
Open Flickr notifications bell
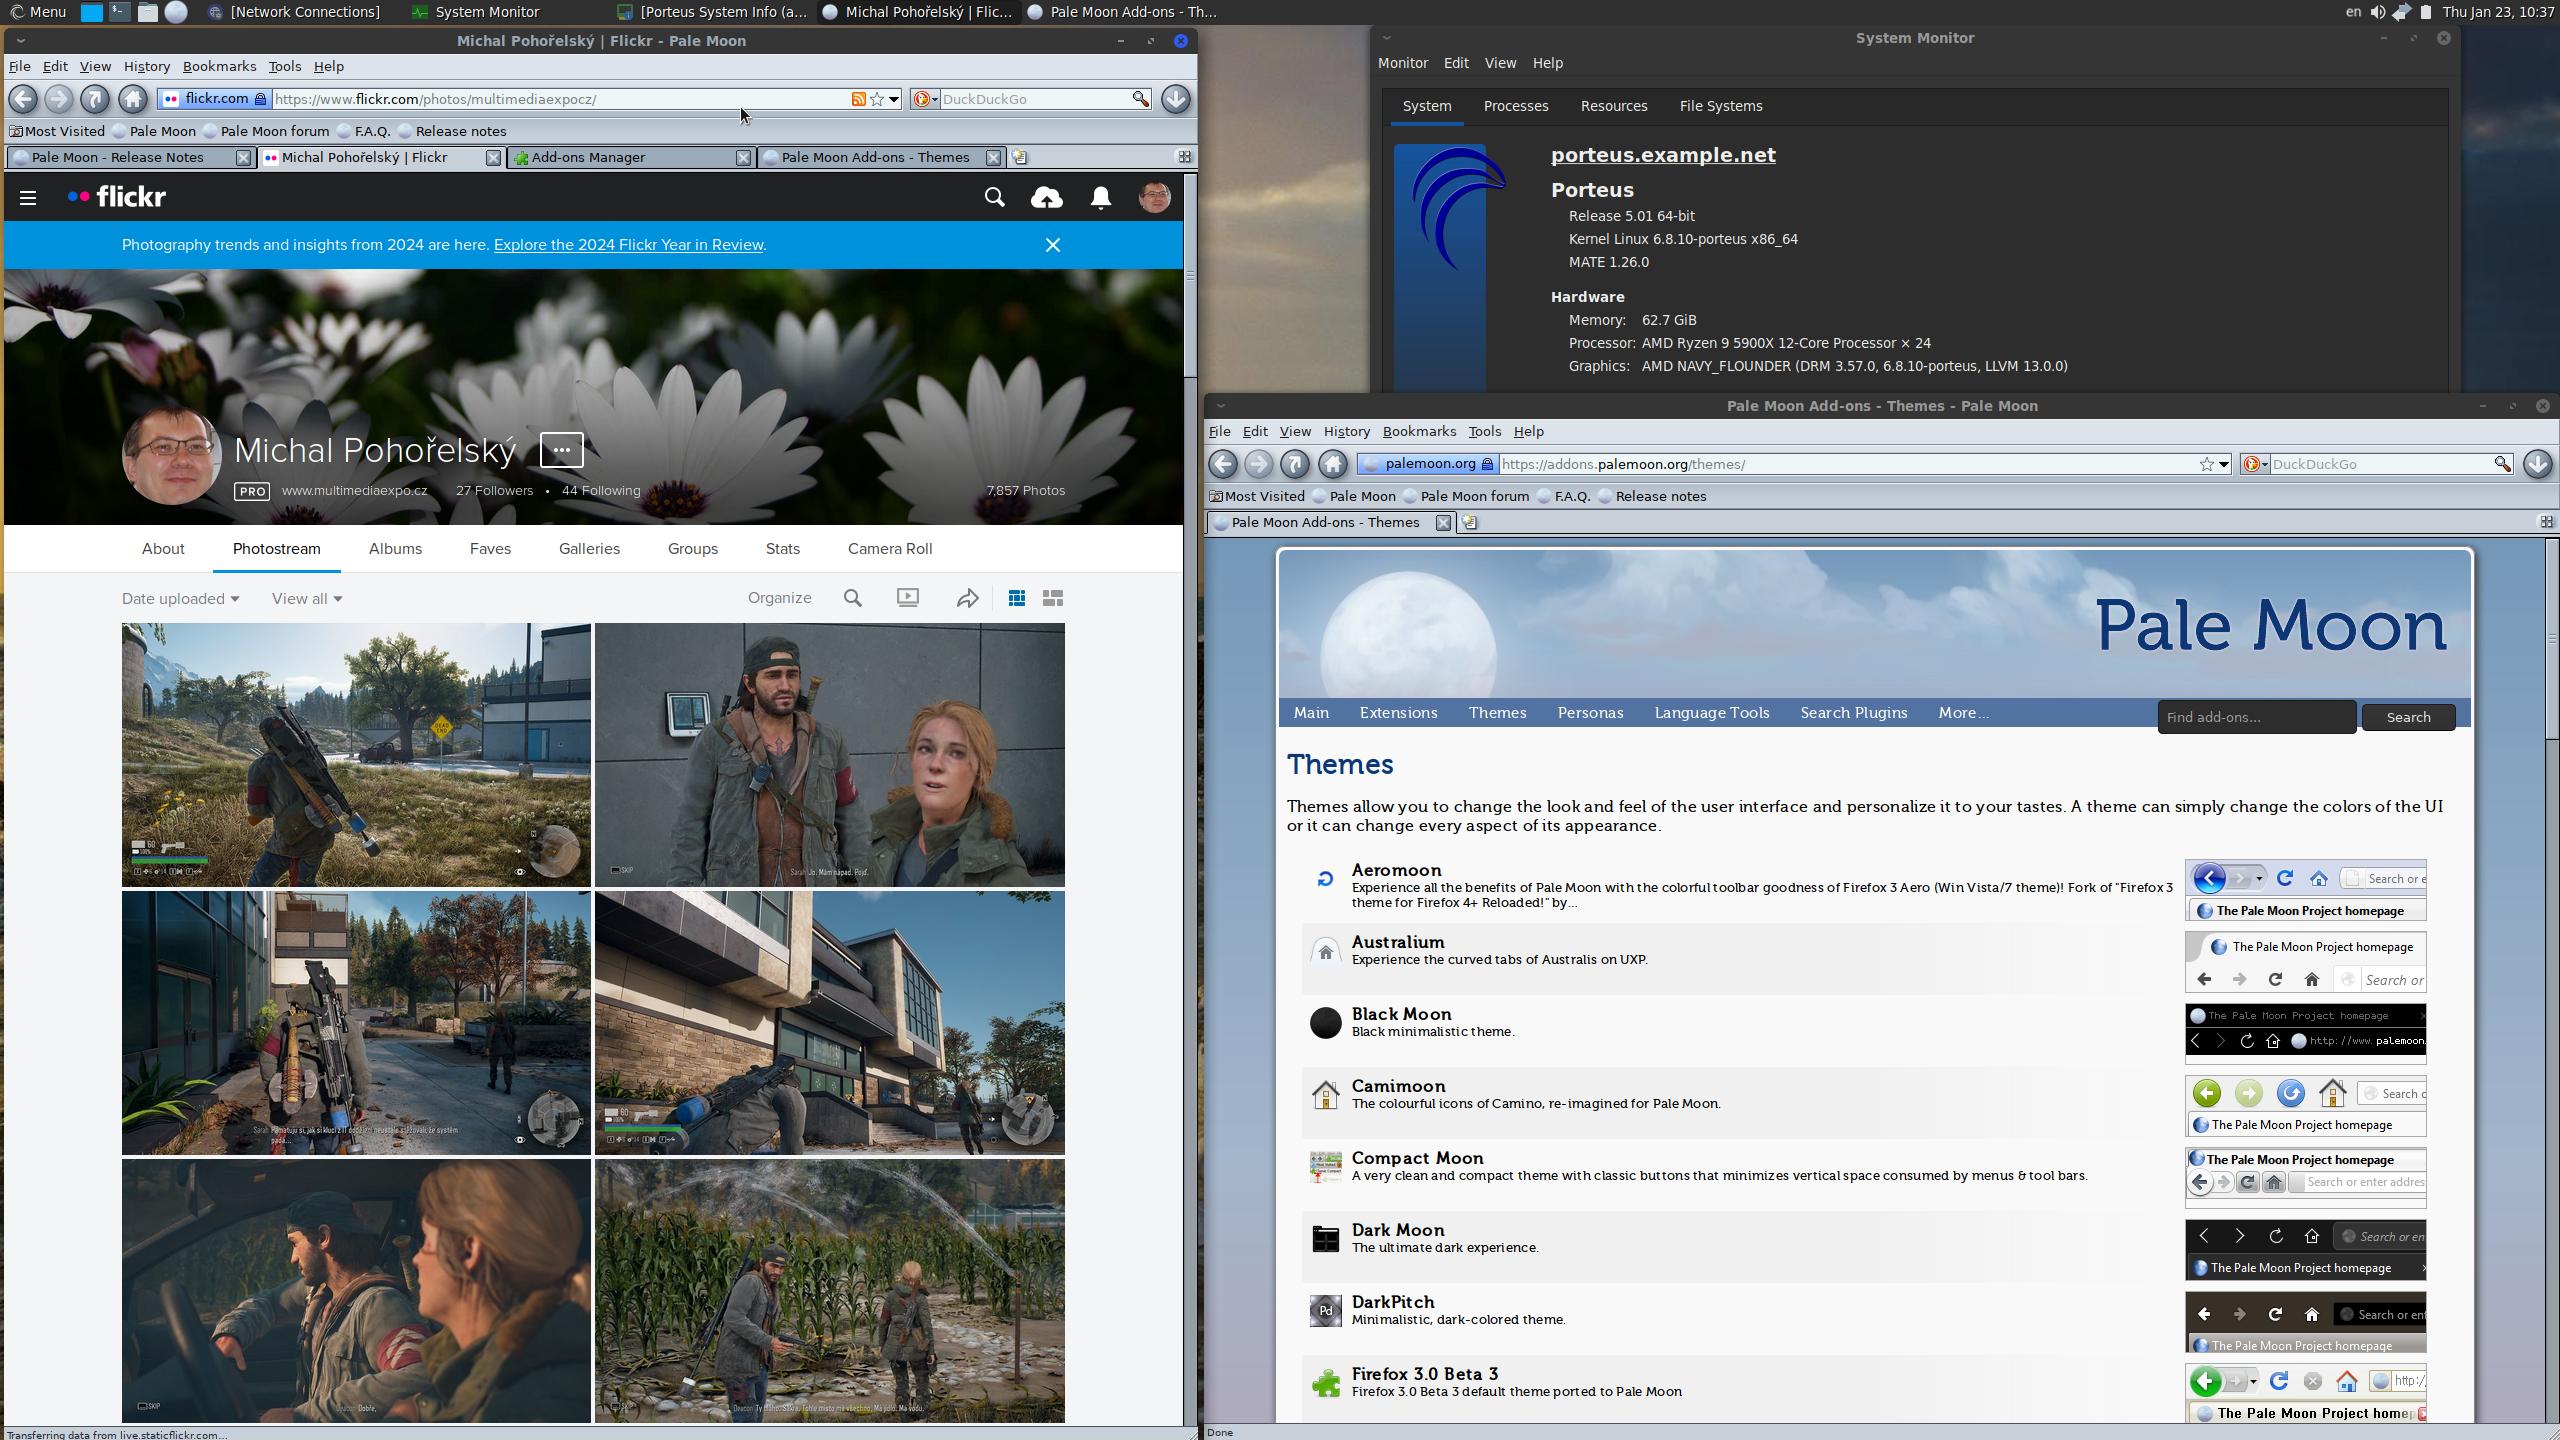pyautogui.click(x=1101, y=198)
